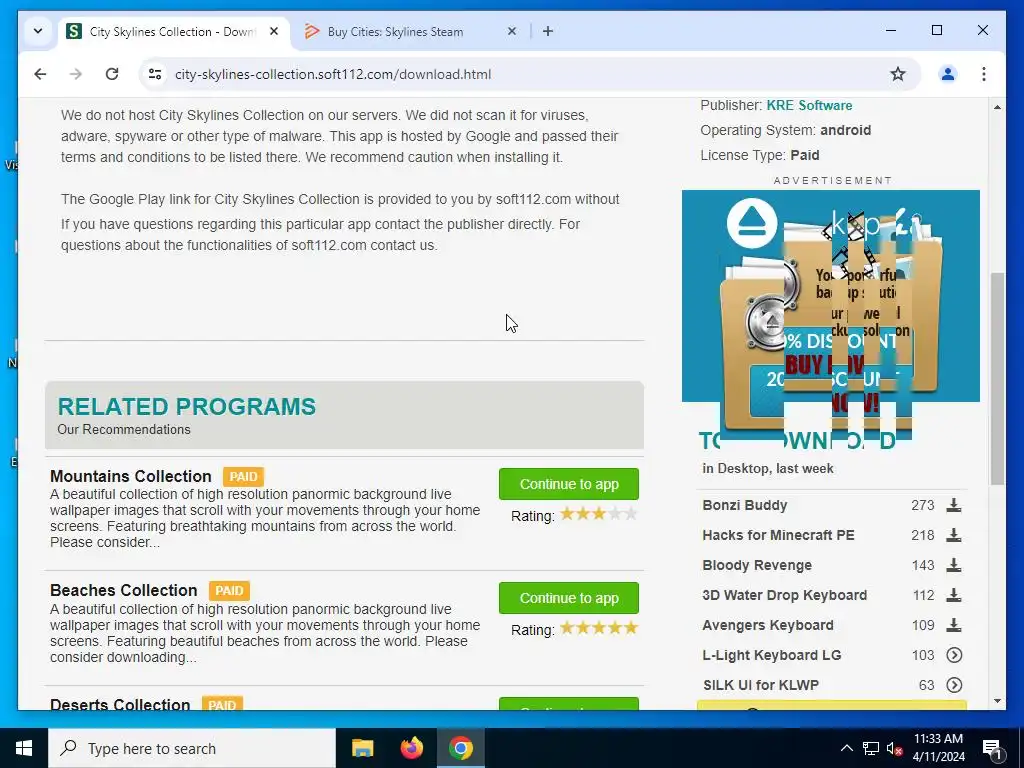Screen dimensions: 1024x768
Task: Click the Chrome icon in the taskbar
Action: [x=460, y=748]
